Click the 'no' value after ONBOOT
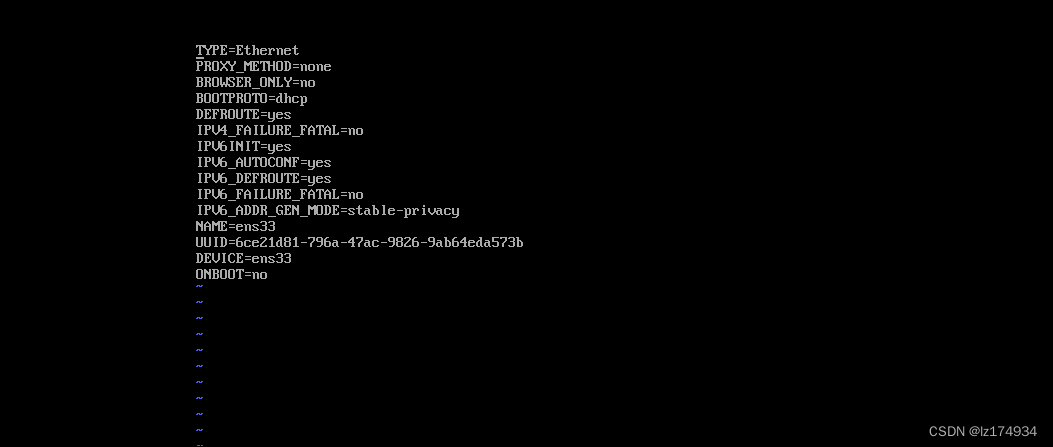Screen dimensions: 1053x447 (x=259, y=275)
